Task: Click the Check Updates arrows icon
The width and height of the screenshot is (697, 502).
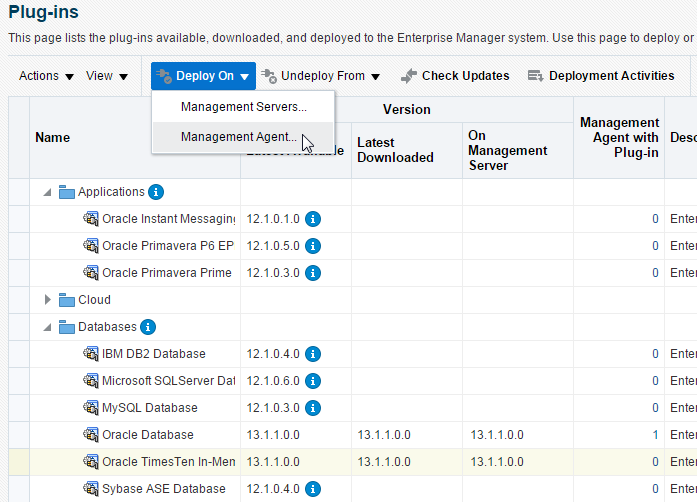Action: pyautogui.click(x=409, y=76)
